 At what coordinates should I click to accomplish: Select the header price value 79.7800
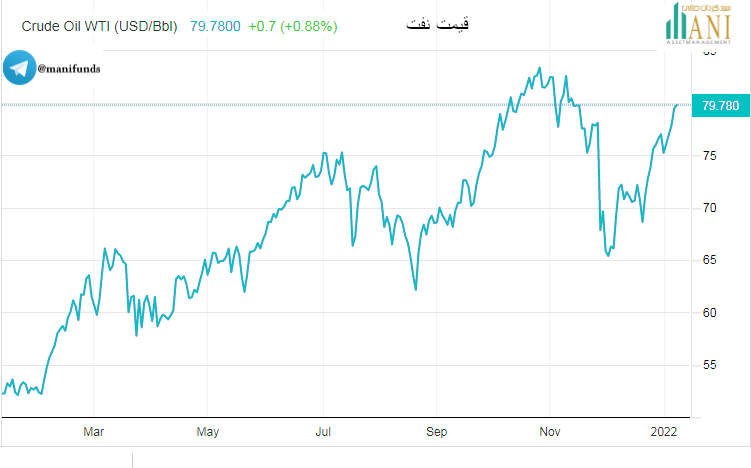[x=215, y=26]
